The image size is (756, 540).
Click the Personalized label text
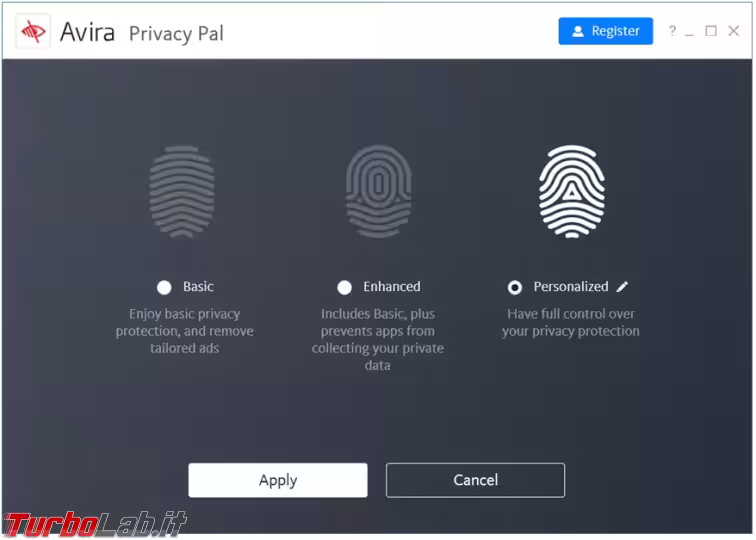click(x=570, y=287)
